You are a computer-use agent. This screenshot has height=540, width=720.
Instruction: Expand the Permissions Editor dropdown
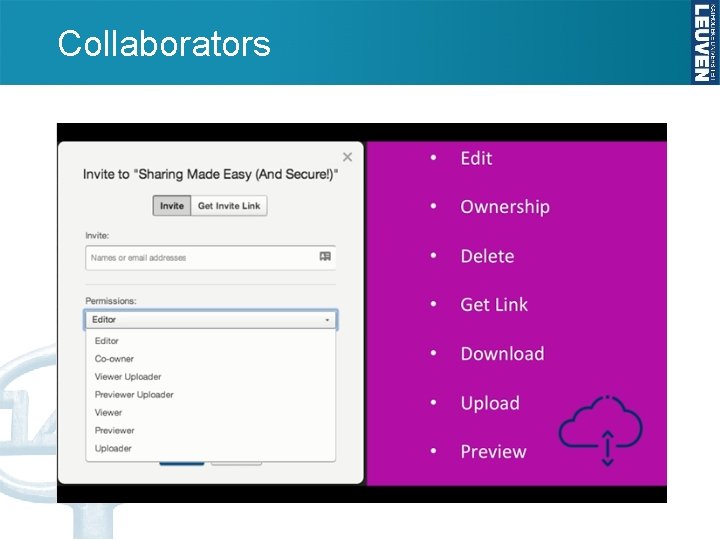(x=211, y=320)
